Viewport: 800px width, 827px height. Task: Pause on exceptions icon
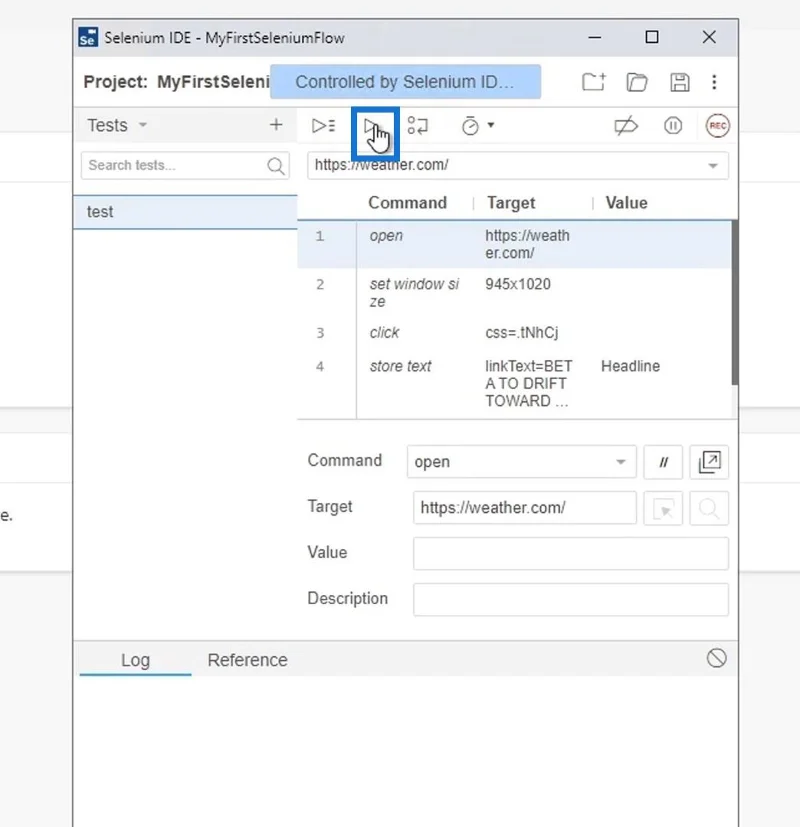(673, 126)
